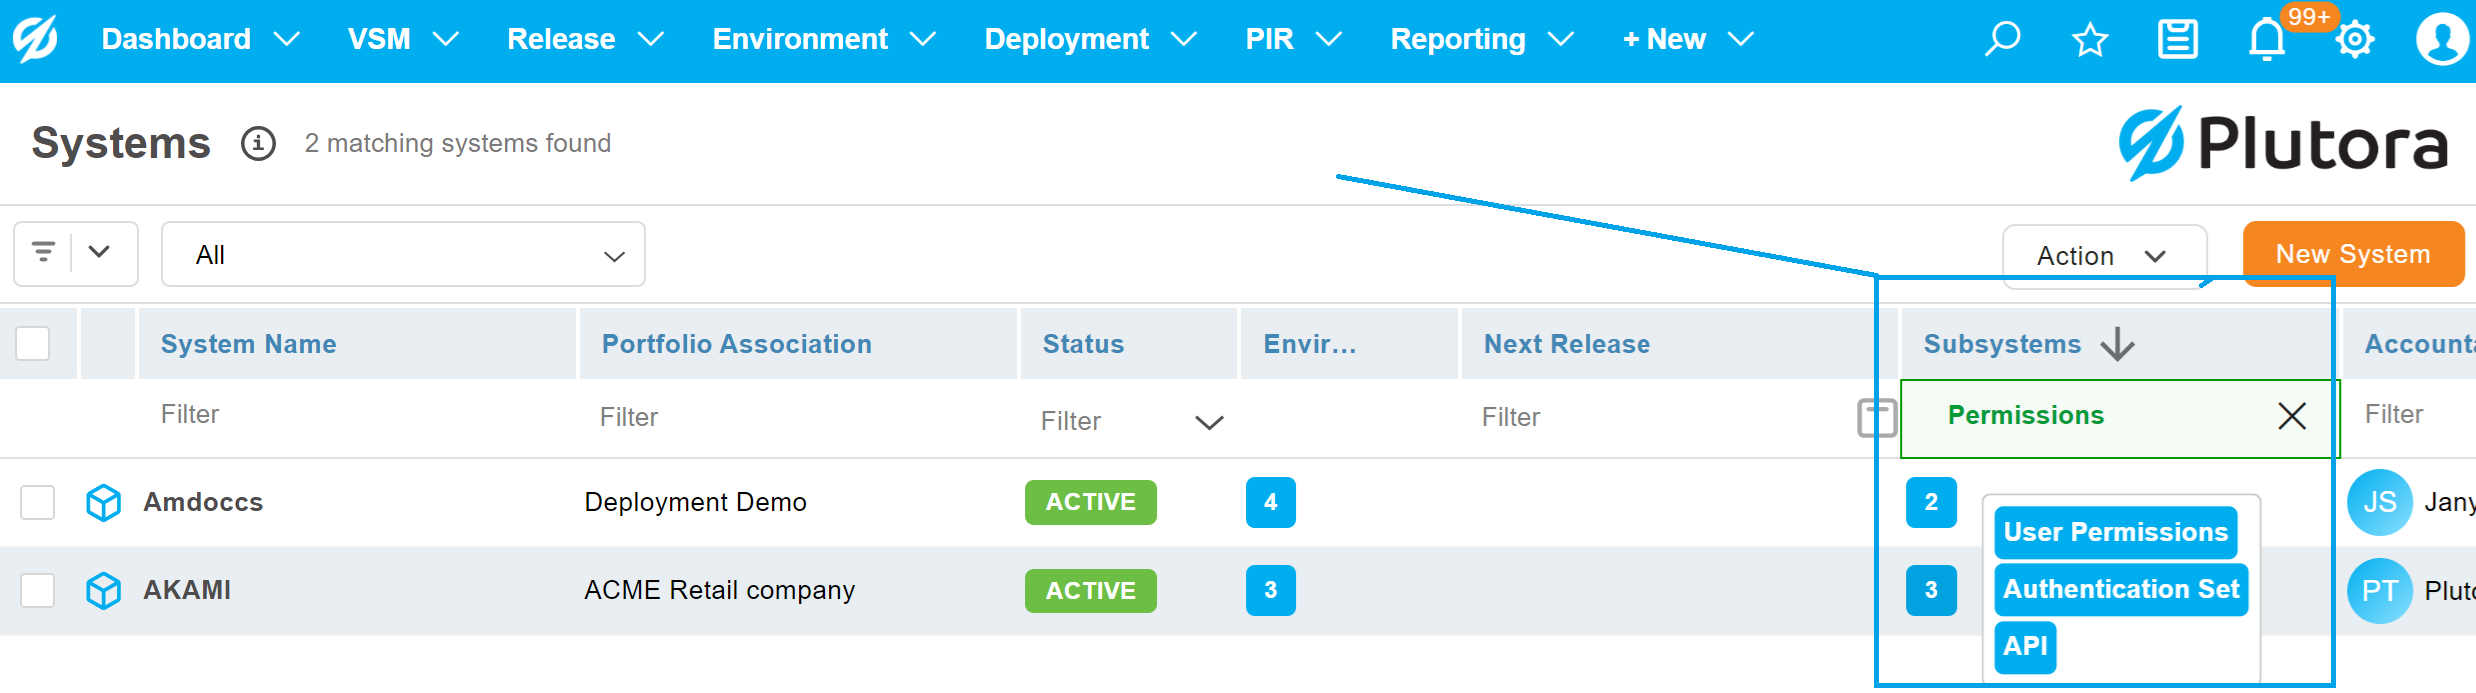
Task: Open the Reporting menu
Action: click(1481, 40)
